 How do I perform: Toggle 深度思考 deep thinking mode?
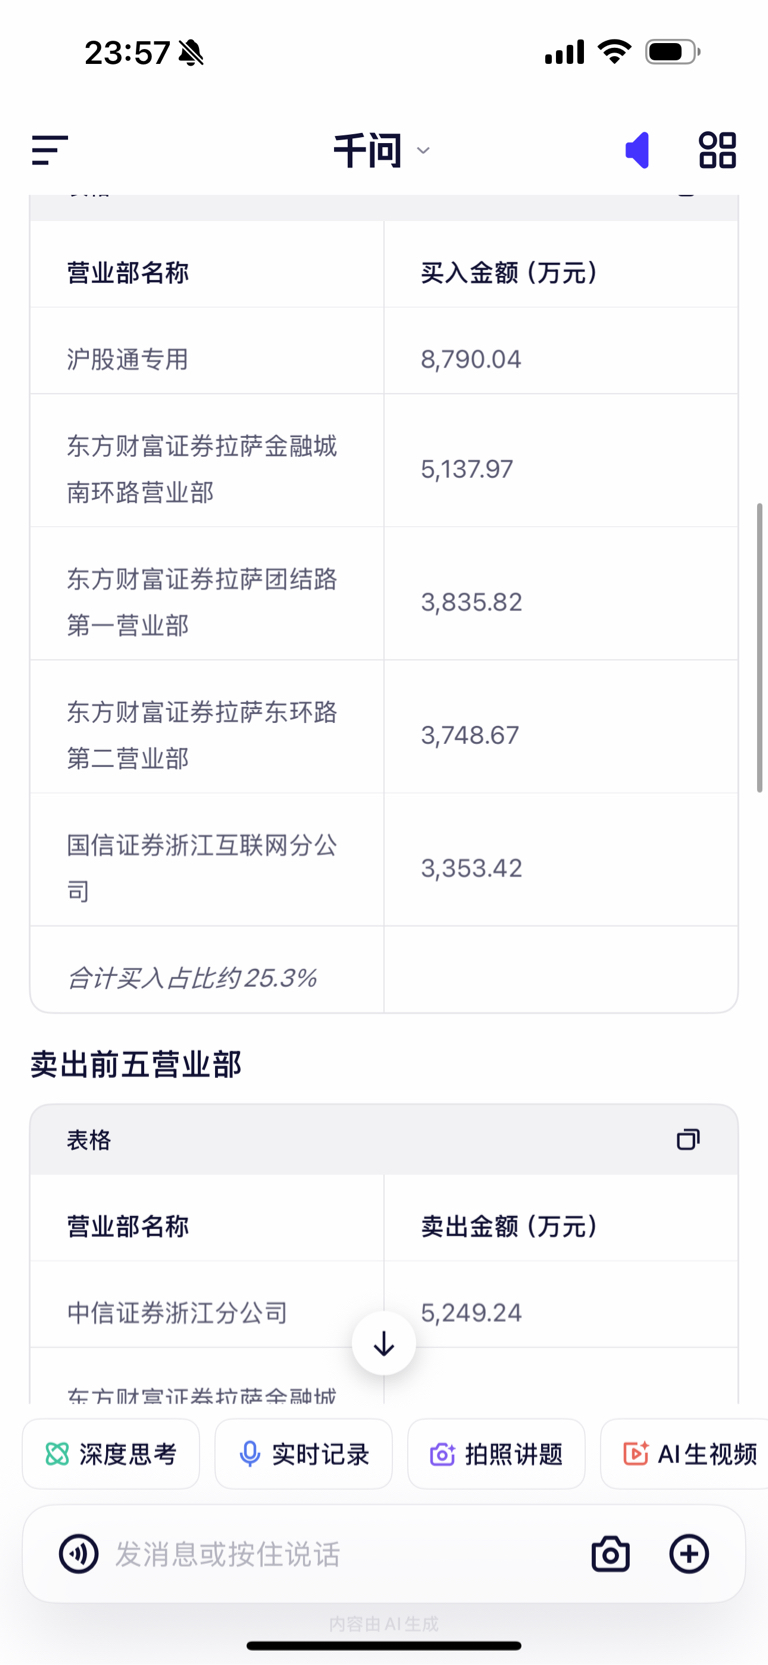pos(111,1454)
